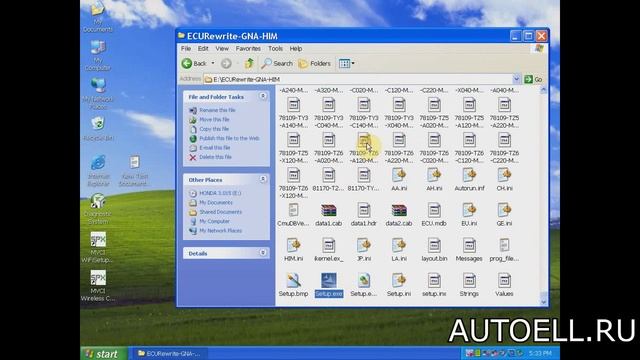Screen dimensions: 640x360
Task: Select the Values file icon
Action: point(504,281)
